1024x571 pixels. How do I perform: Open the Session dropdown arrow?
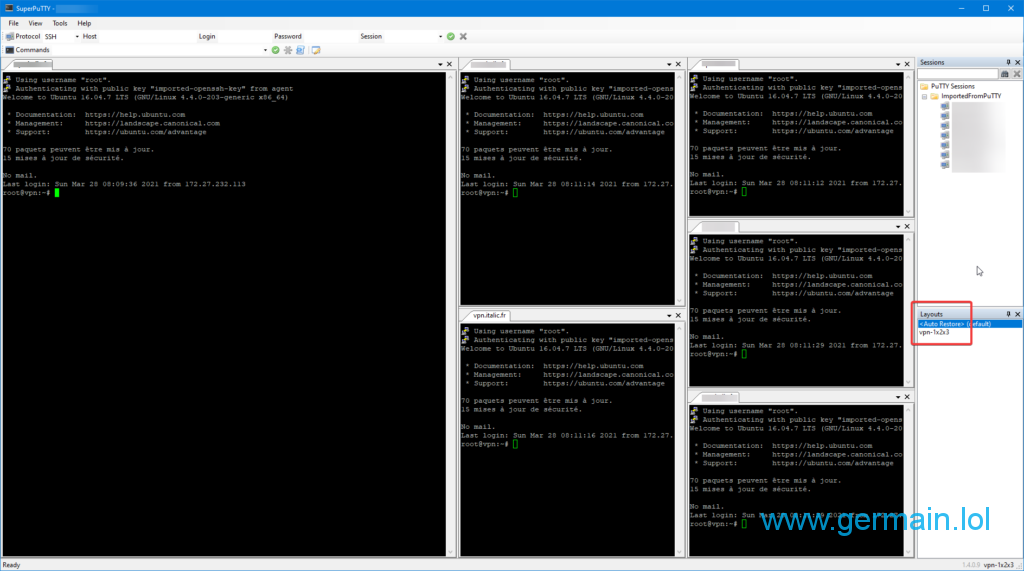point(440,36)
